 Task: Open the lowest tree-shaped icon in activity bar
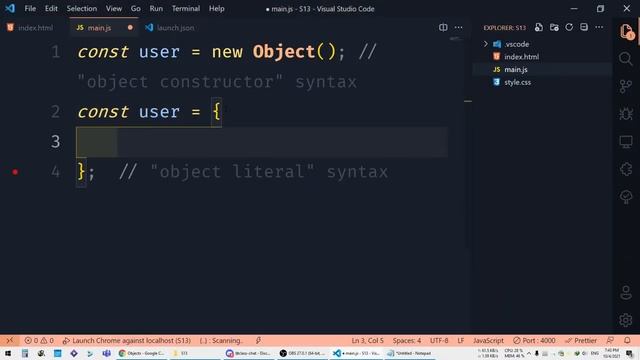point(626,197)
